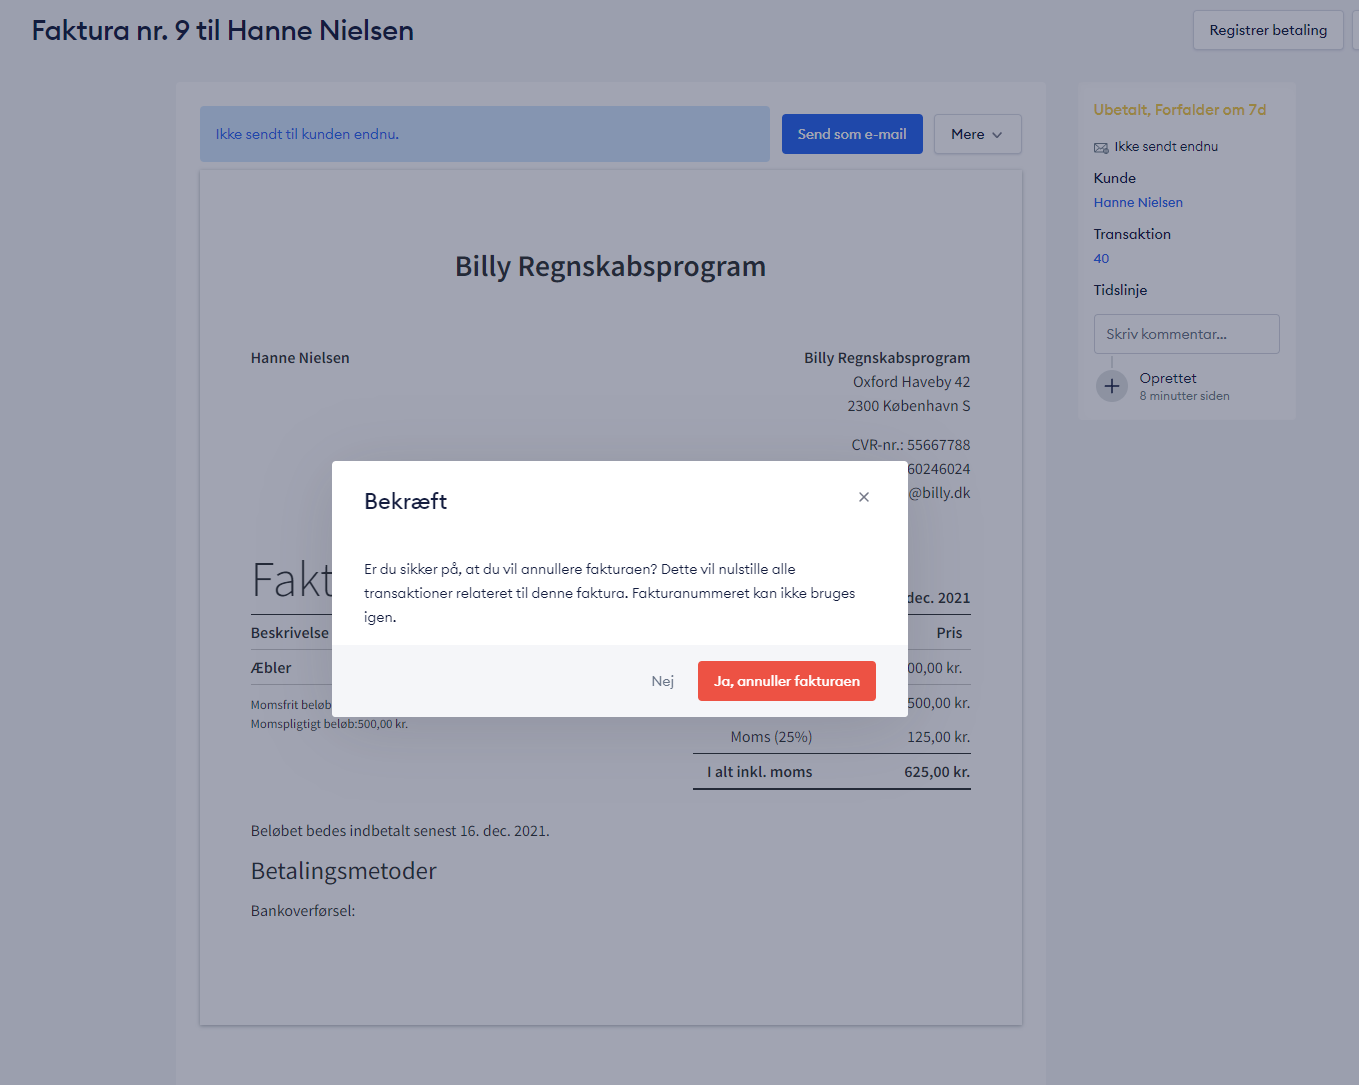Click 'Billy Regnskabsprogram' invoice title
The height and width of the screenshot is (1085, 1359).
(x=610, y=267)
